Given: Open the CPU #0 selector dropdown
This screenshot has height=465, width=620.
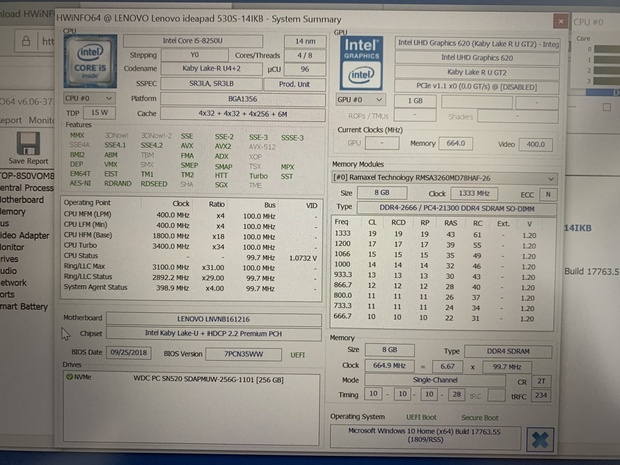Looking at the screenshot, I should 89,98.
